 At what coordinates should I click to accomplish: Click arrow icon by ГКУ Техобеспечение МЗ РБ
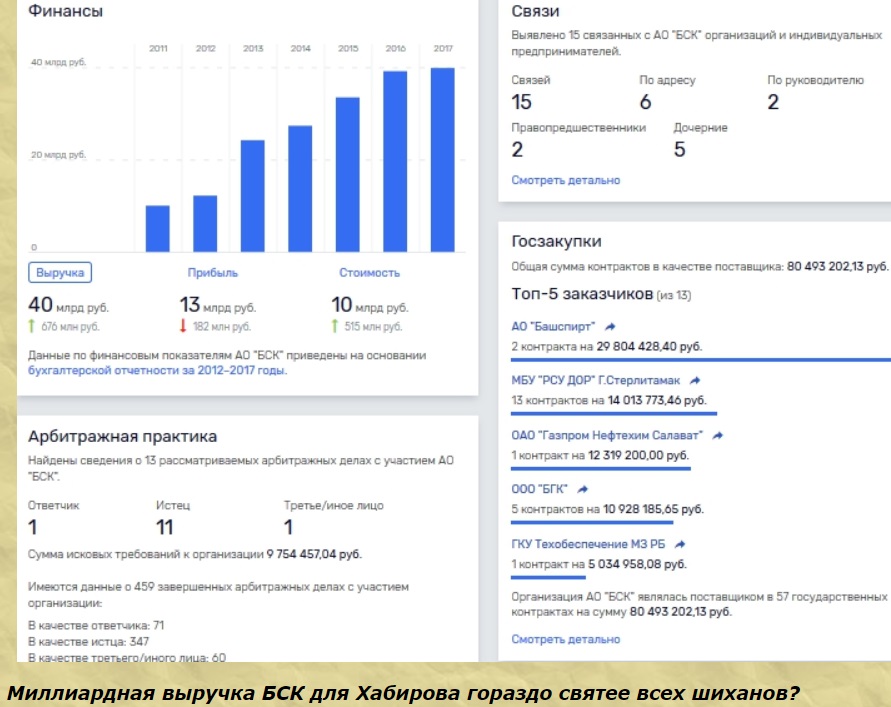[680, 545]
